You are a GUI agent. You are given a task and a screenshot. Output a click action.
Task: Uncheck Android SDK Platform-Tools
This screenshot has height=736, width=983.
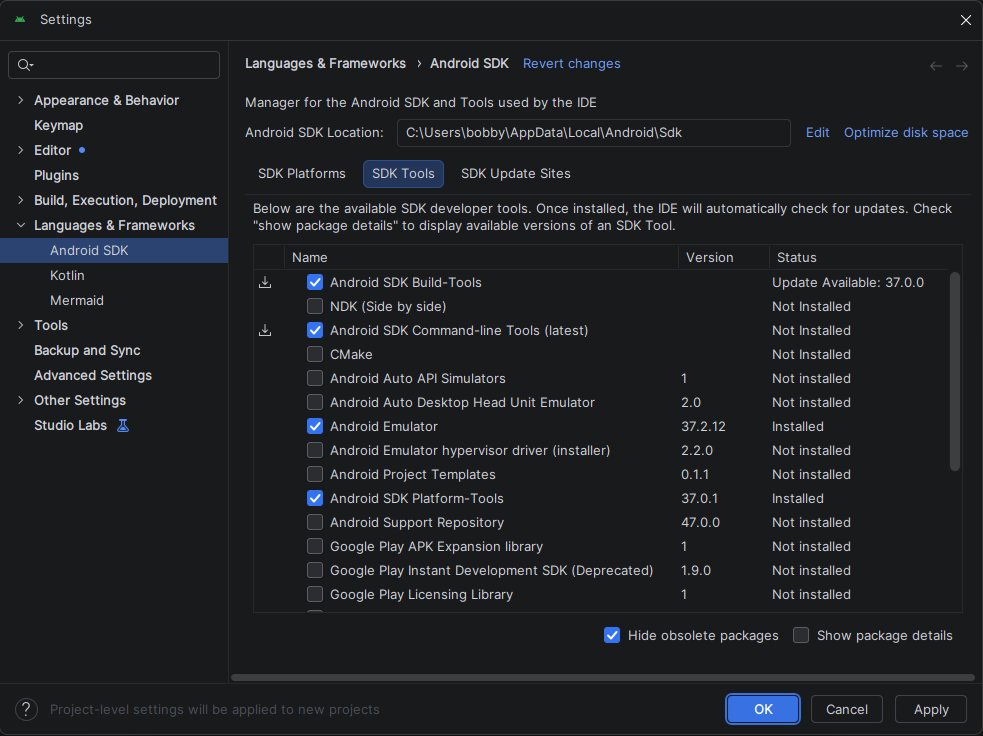pyautogui.click(x=315, y=498)
